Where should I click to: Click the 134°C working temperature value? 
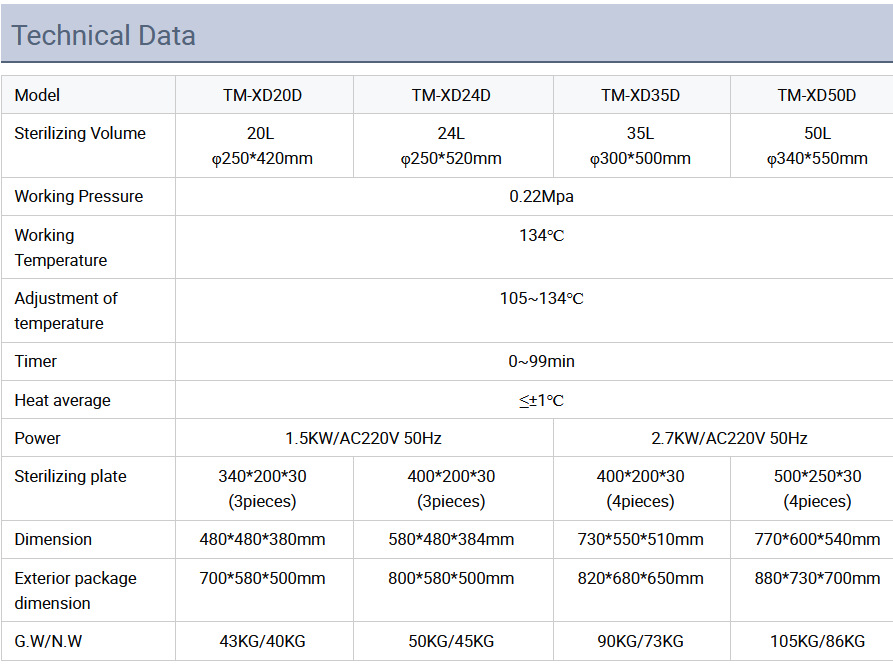[541, 235]
